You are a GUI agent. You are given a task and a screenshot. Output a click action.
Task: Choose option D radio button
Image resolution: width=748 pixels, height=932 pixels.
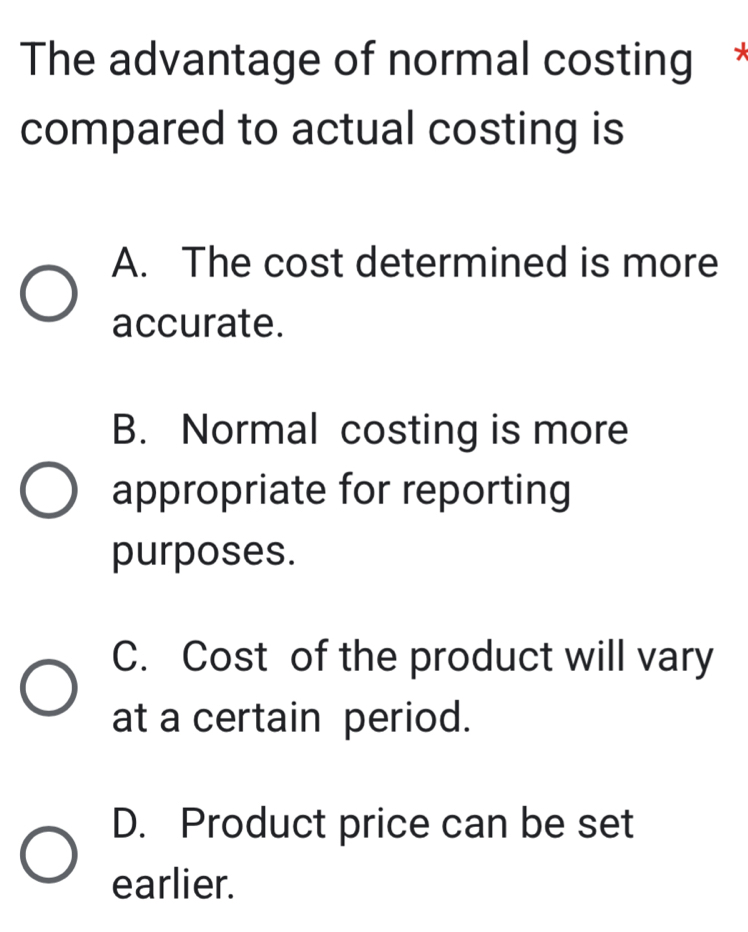click(47, 853)
